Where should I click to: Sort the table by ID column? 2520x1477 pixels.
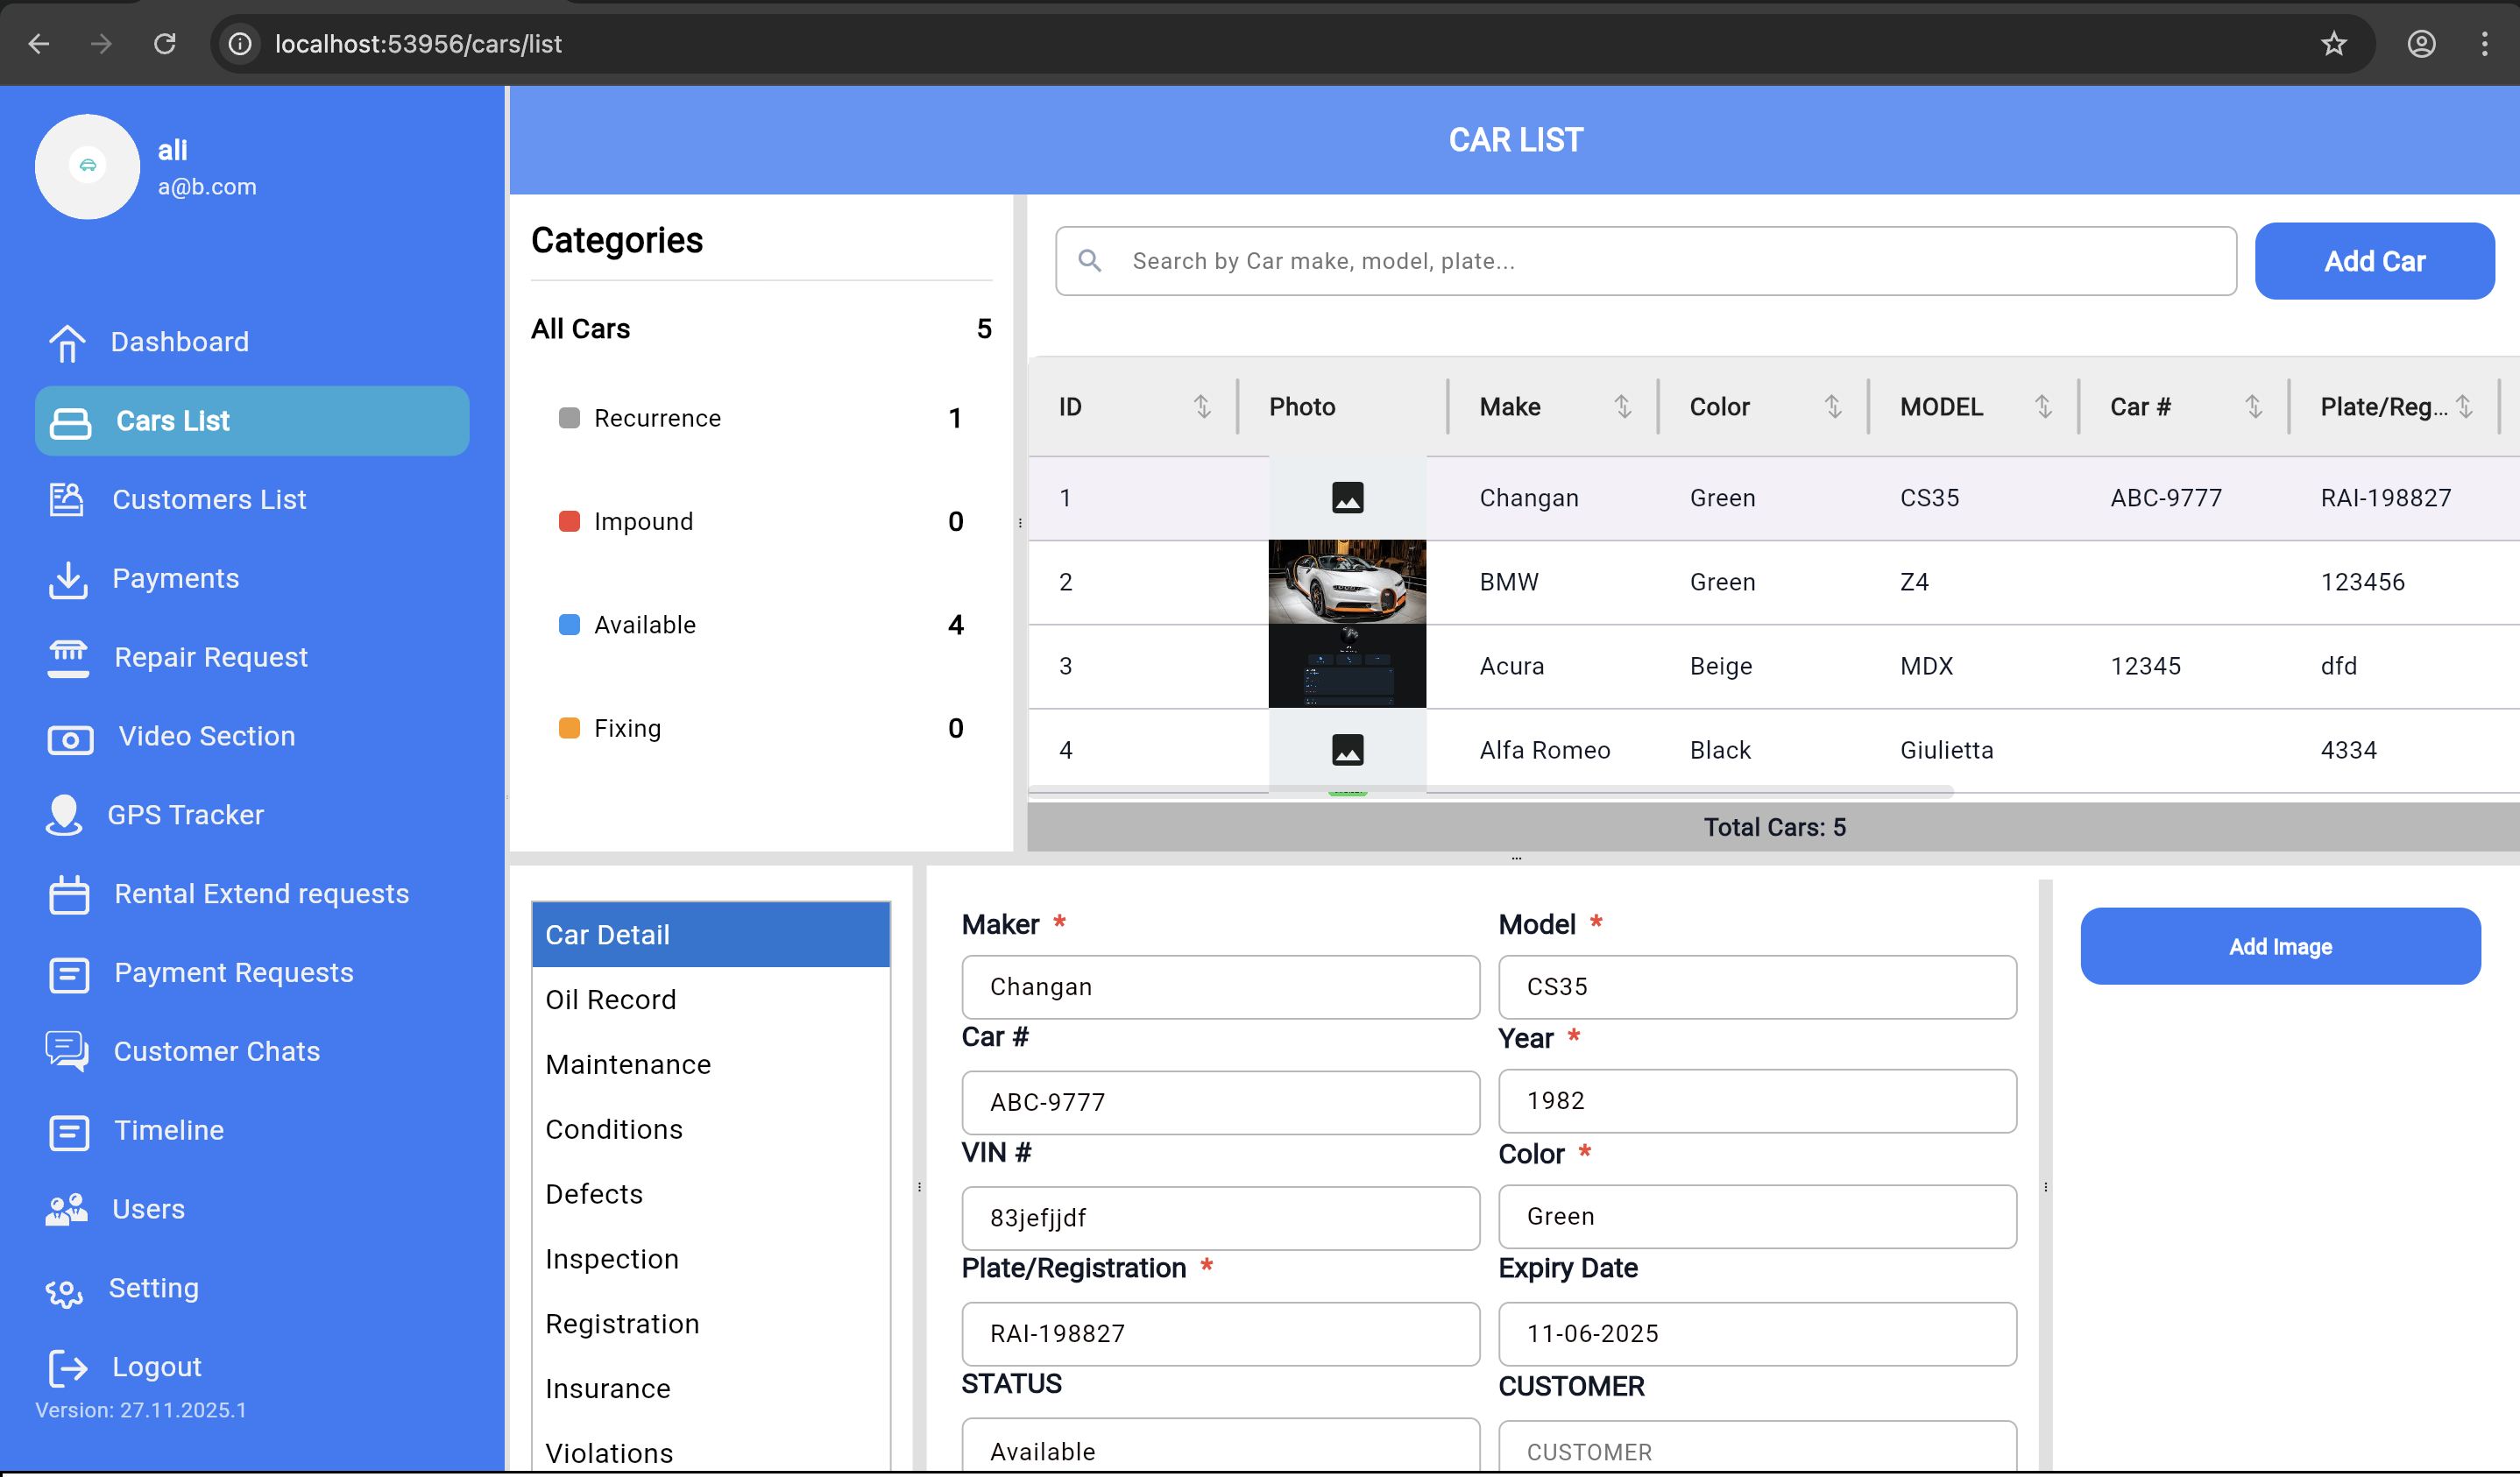(1202, 407)
